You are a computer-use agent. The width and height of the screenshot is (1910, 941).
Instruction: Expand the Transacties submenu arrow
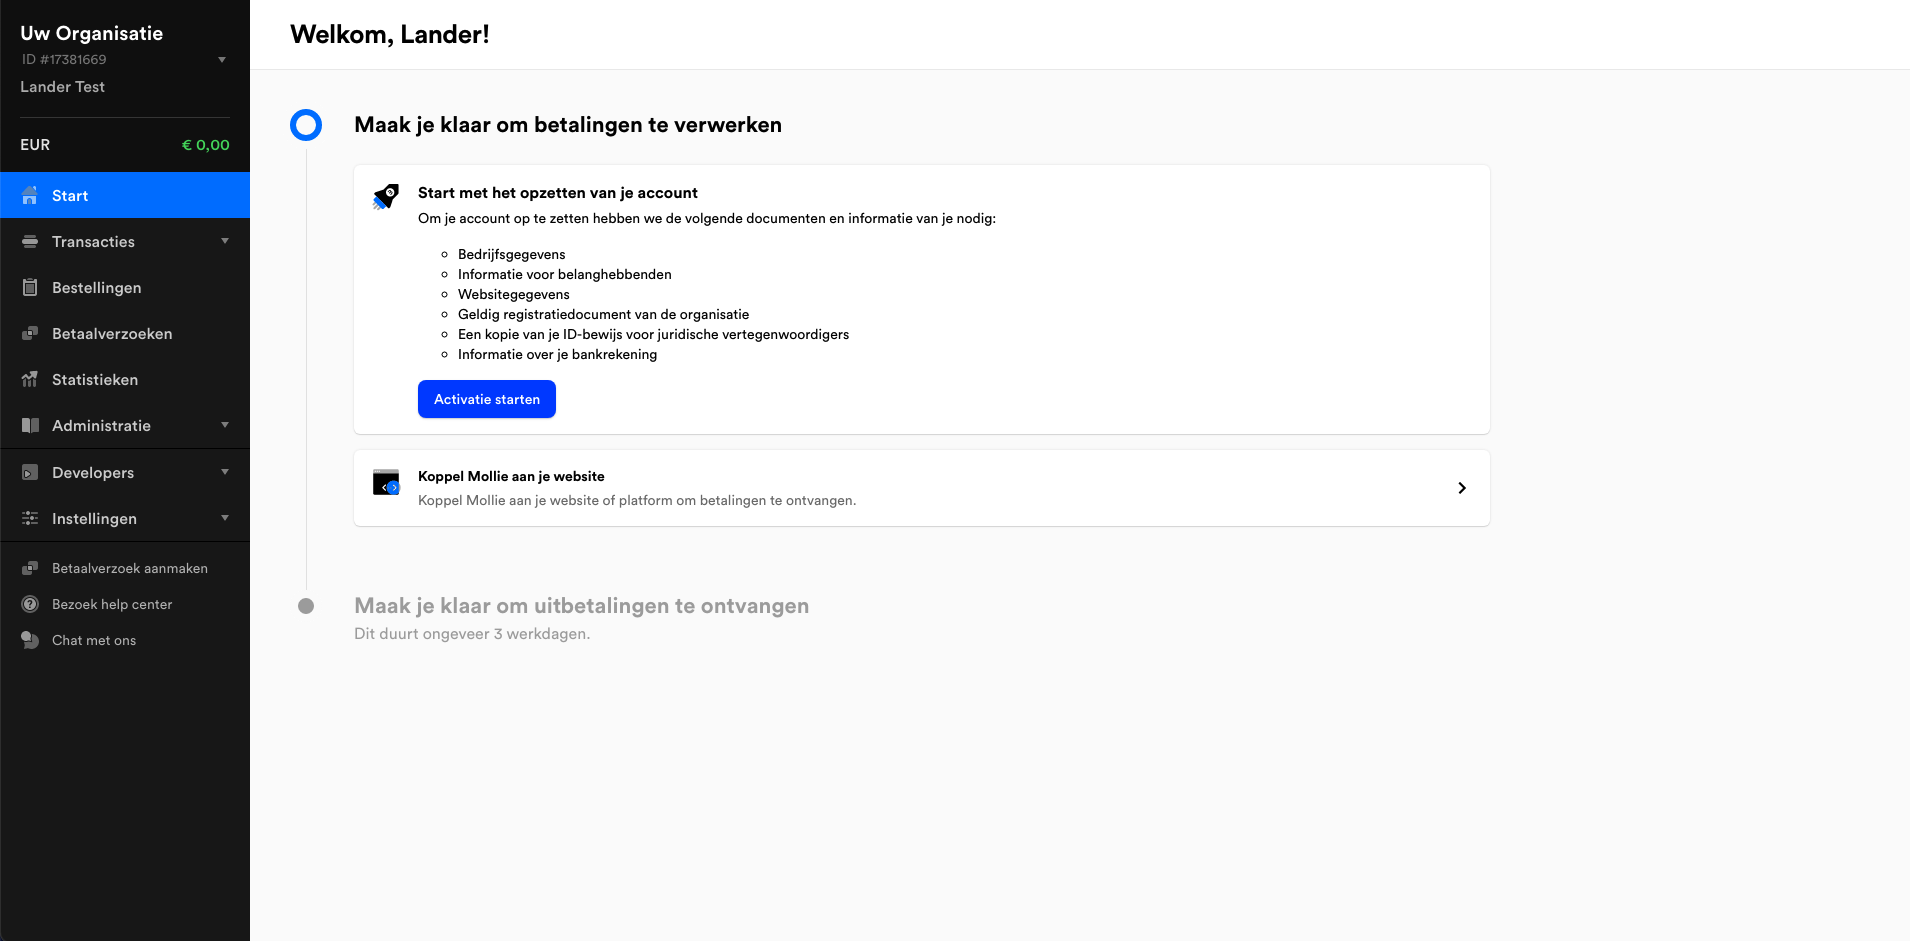[225, 241]
